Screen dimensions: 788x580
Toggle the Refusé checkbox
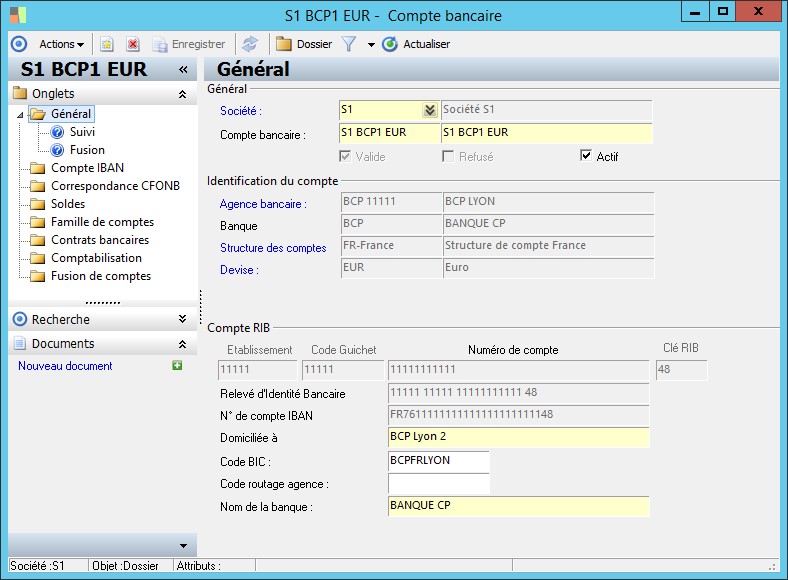[x=449, y=156]
